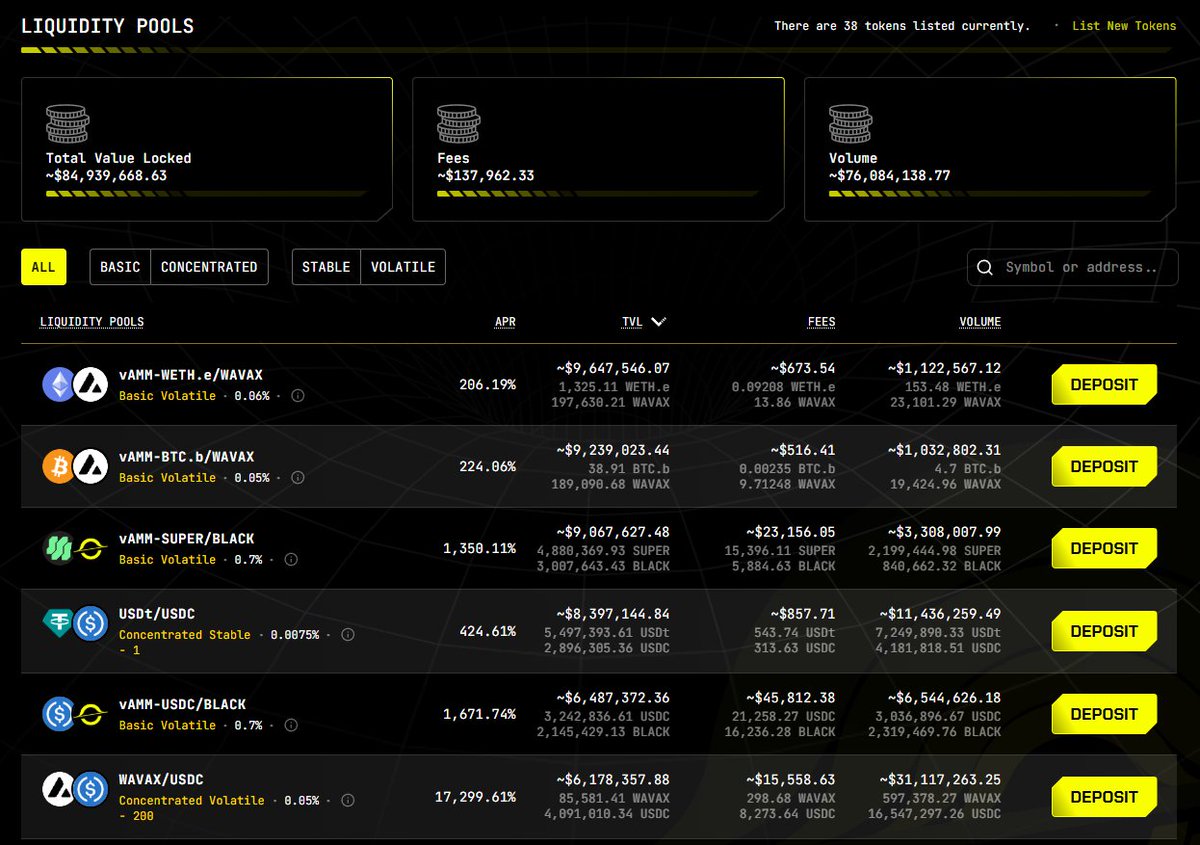Click Concentrated Stable label on USDt/USDC
The image size is (1200, 845).
(185, 635)
